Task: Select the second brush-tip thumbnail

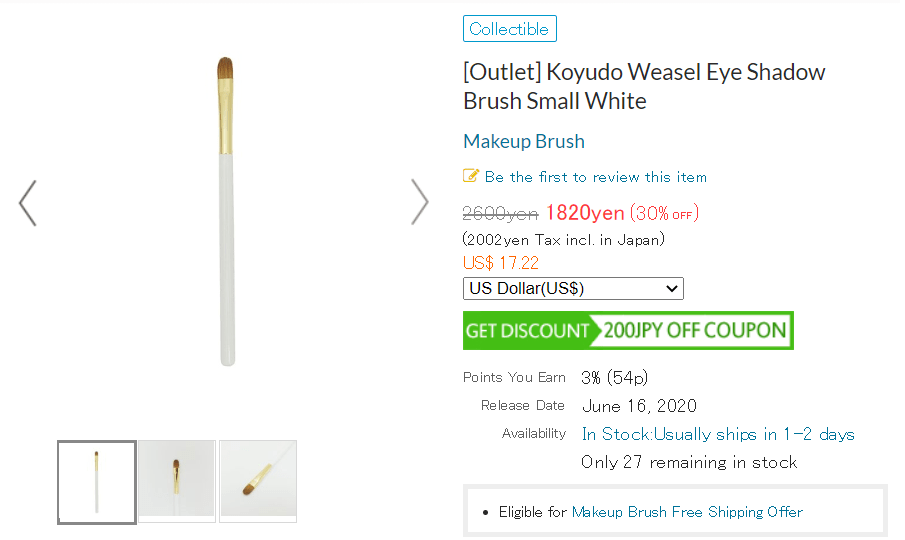Action: point(177,481)
